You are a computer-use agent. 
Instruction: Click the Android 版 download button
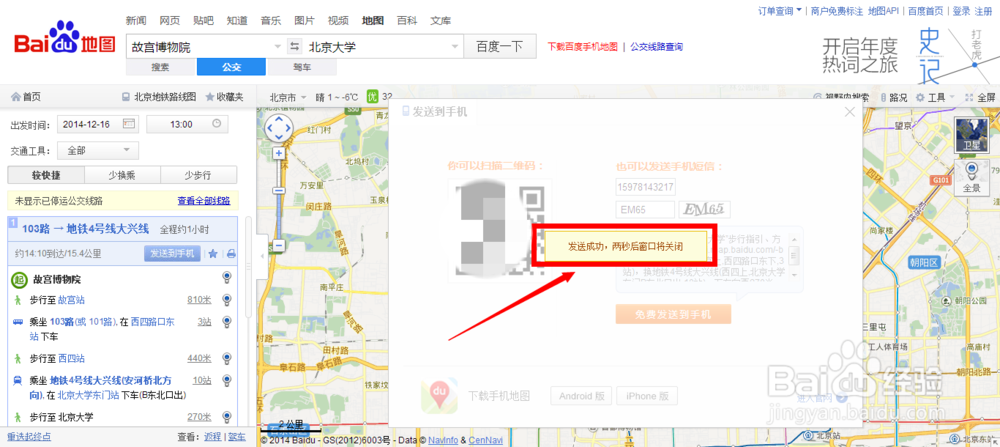coord(582,396)
